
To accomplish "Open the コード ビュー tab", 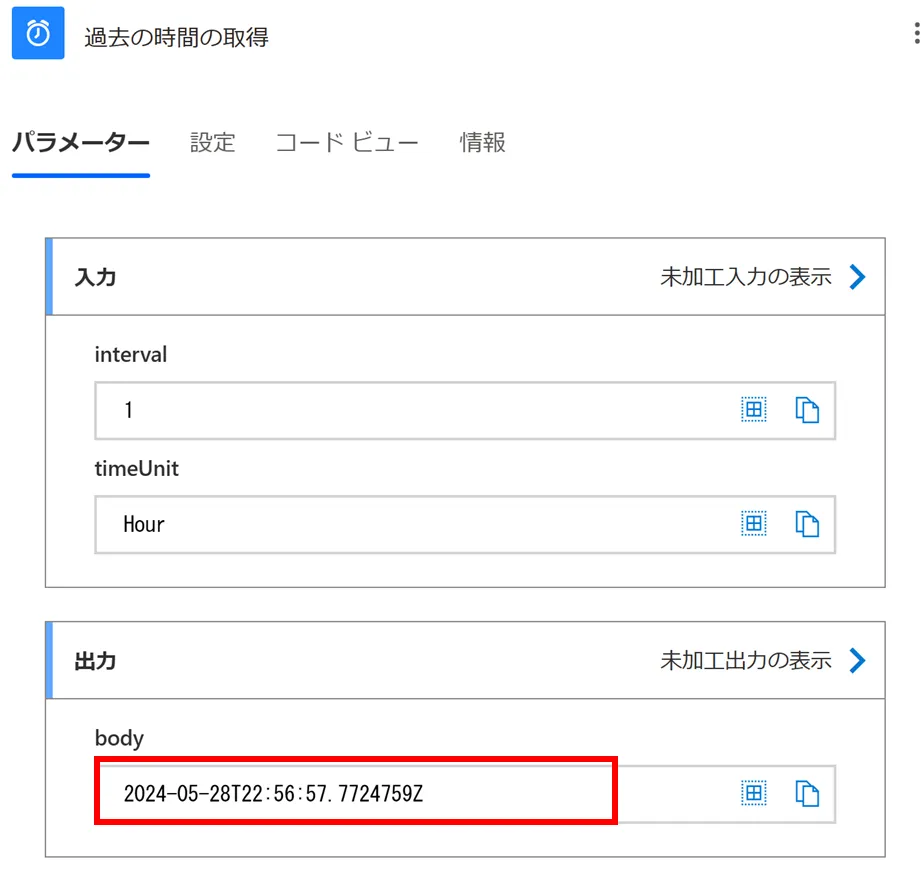I will [347, 143].
